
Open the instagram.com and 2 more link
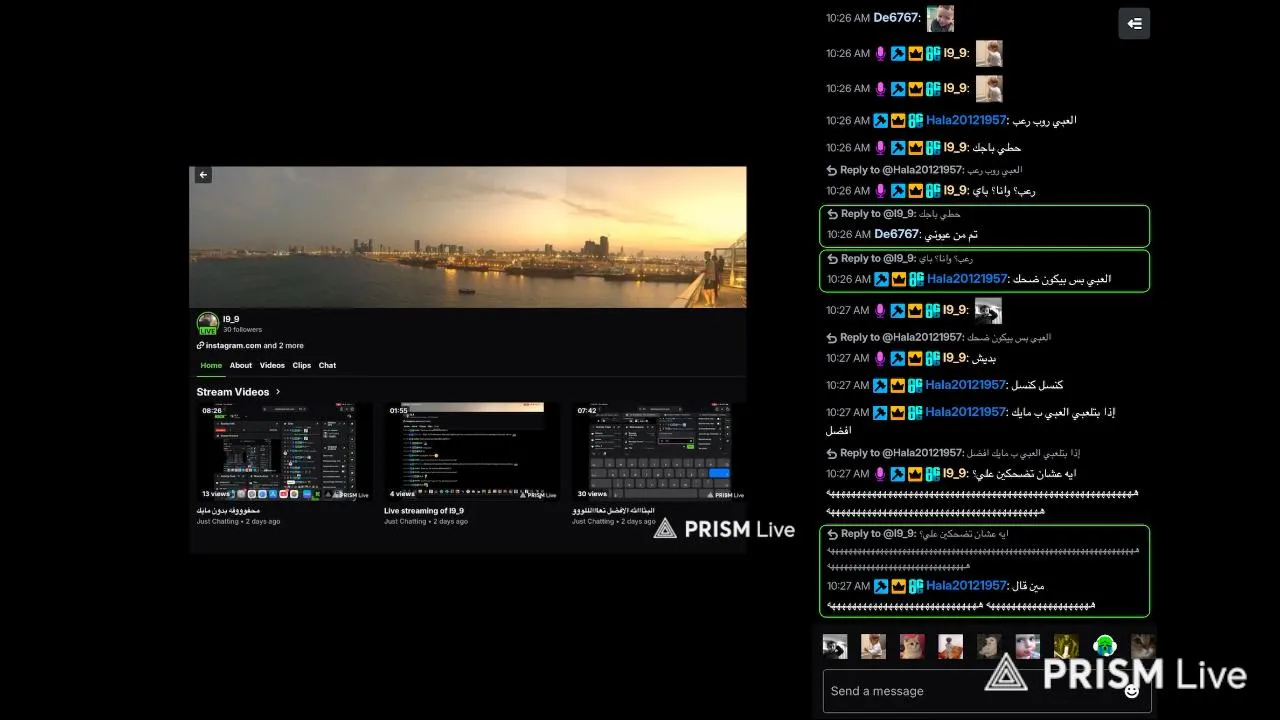255,345
